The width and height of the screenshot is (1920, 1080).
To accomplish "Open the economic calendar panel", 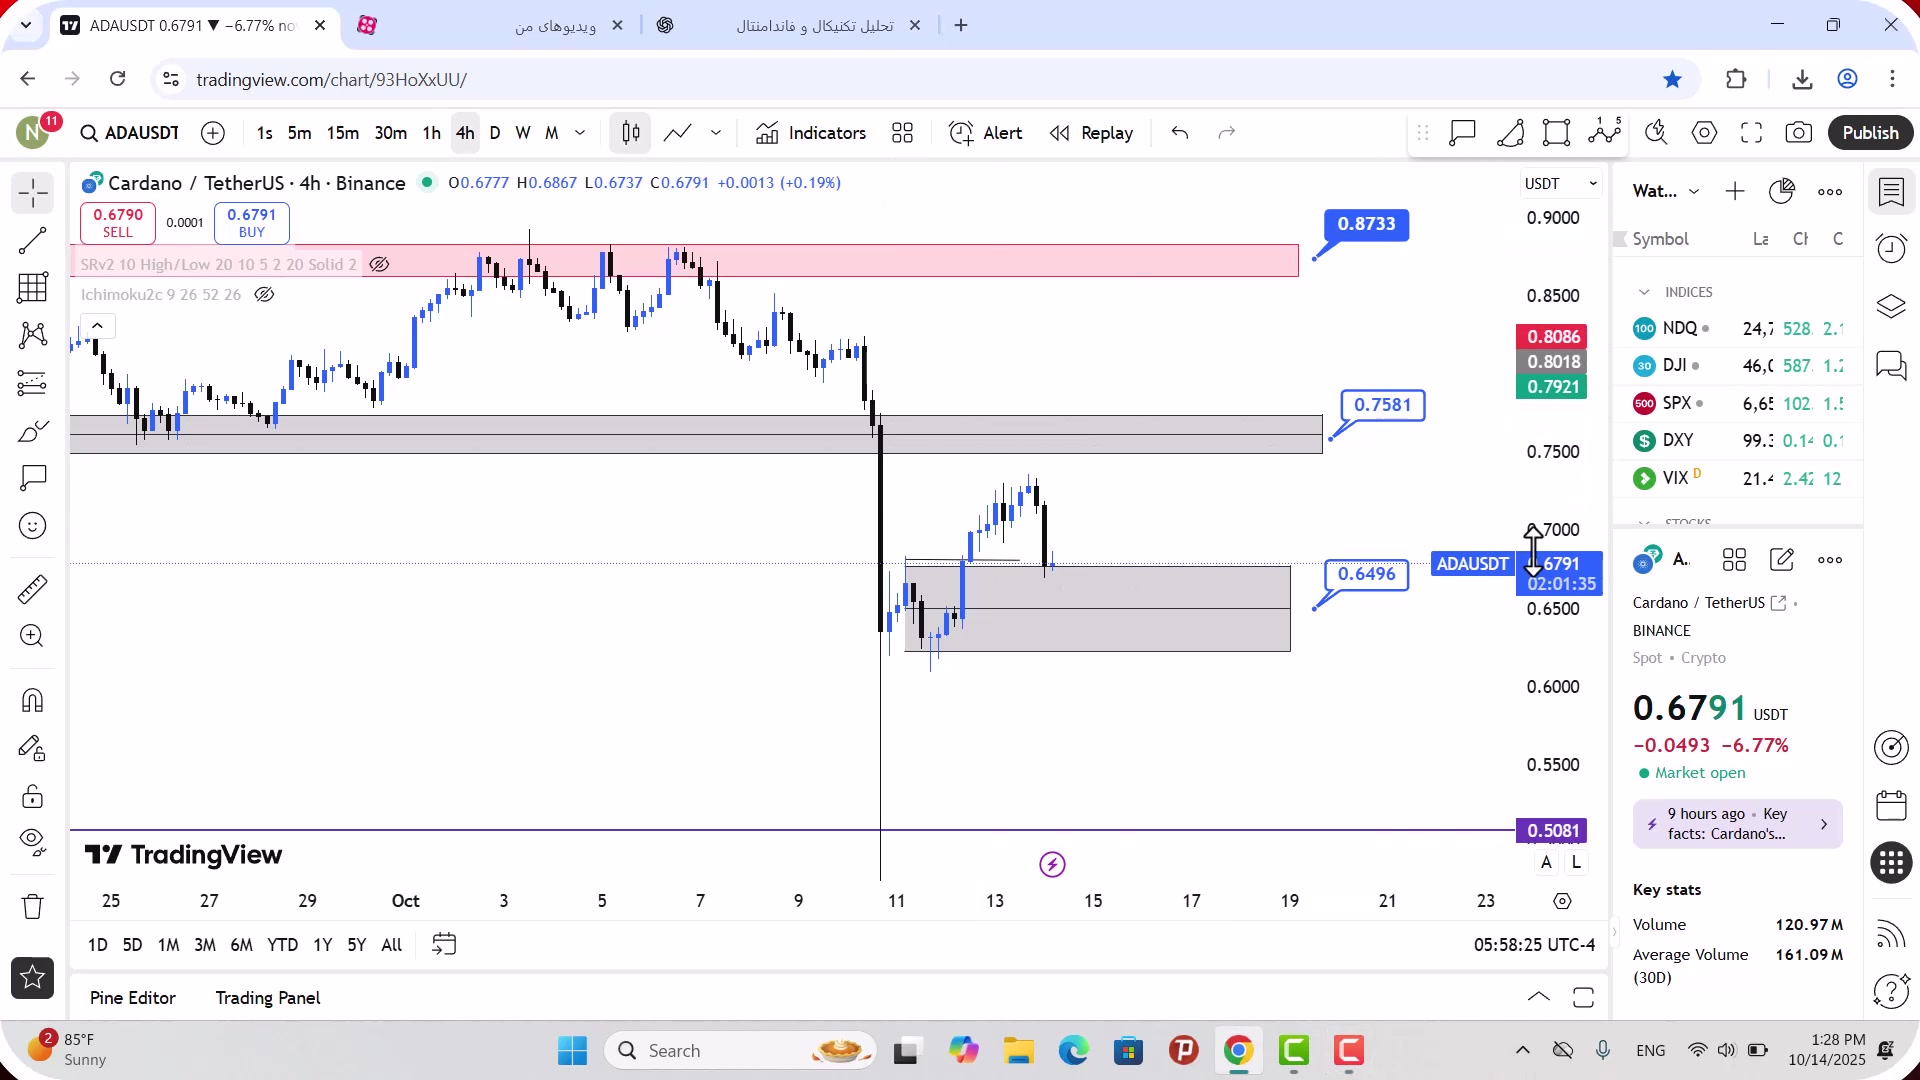I will click(x=1891, y=805).
